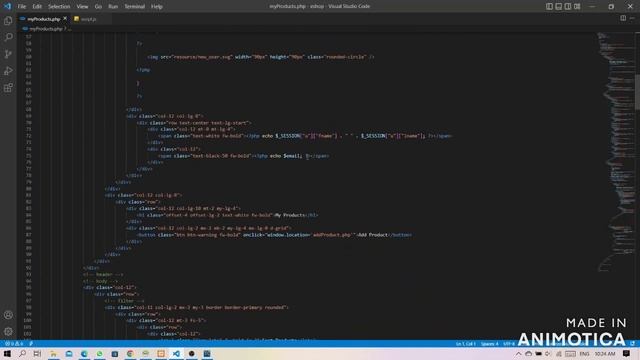Click the $_SESSION fname echo line
Image resolution: width=640 pixels, height=360 pixels.
[x=305, y=136]
